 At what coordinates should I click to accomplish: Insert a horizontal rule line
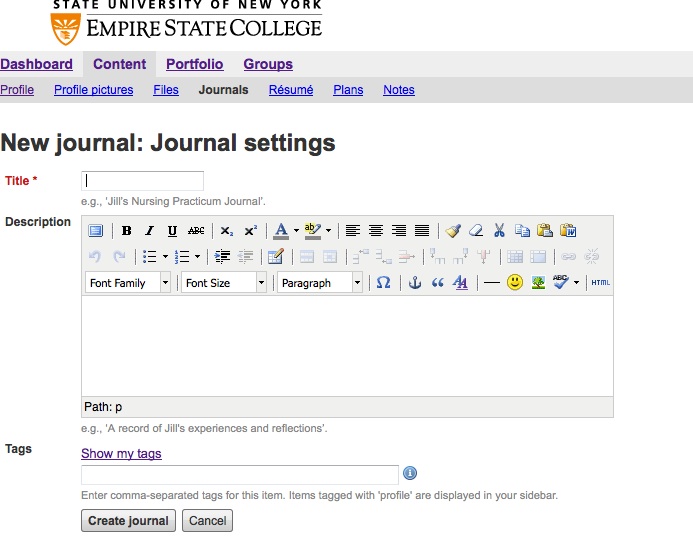(x=491, y=283)
